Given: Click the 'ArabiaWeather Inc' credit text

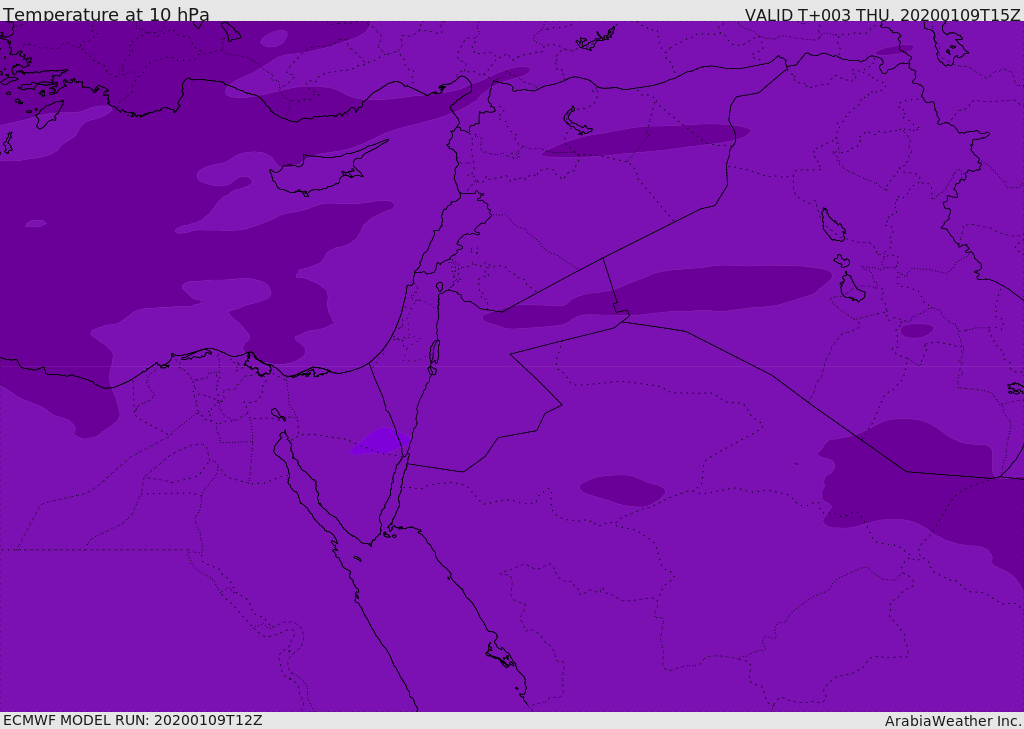Looking at the screenshot, I should [x=952, y=721].
